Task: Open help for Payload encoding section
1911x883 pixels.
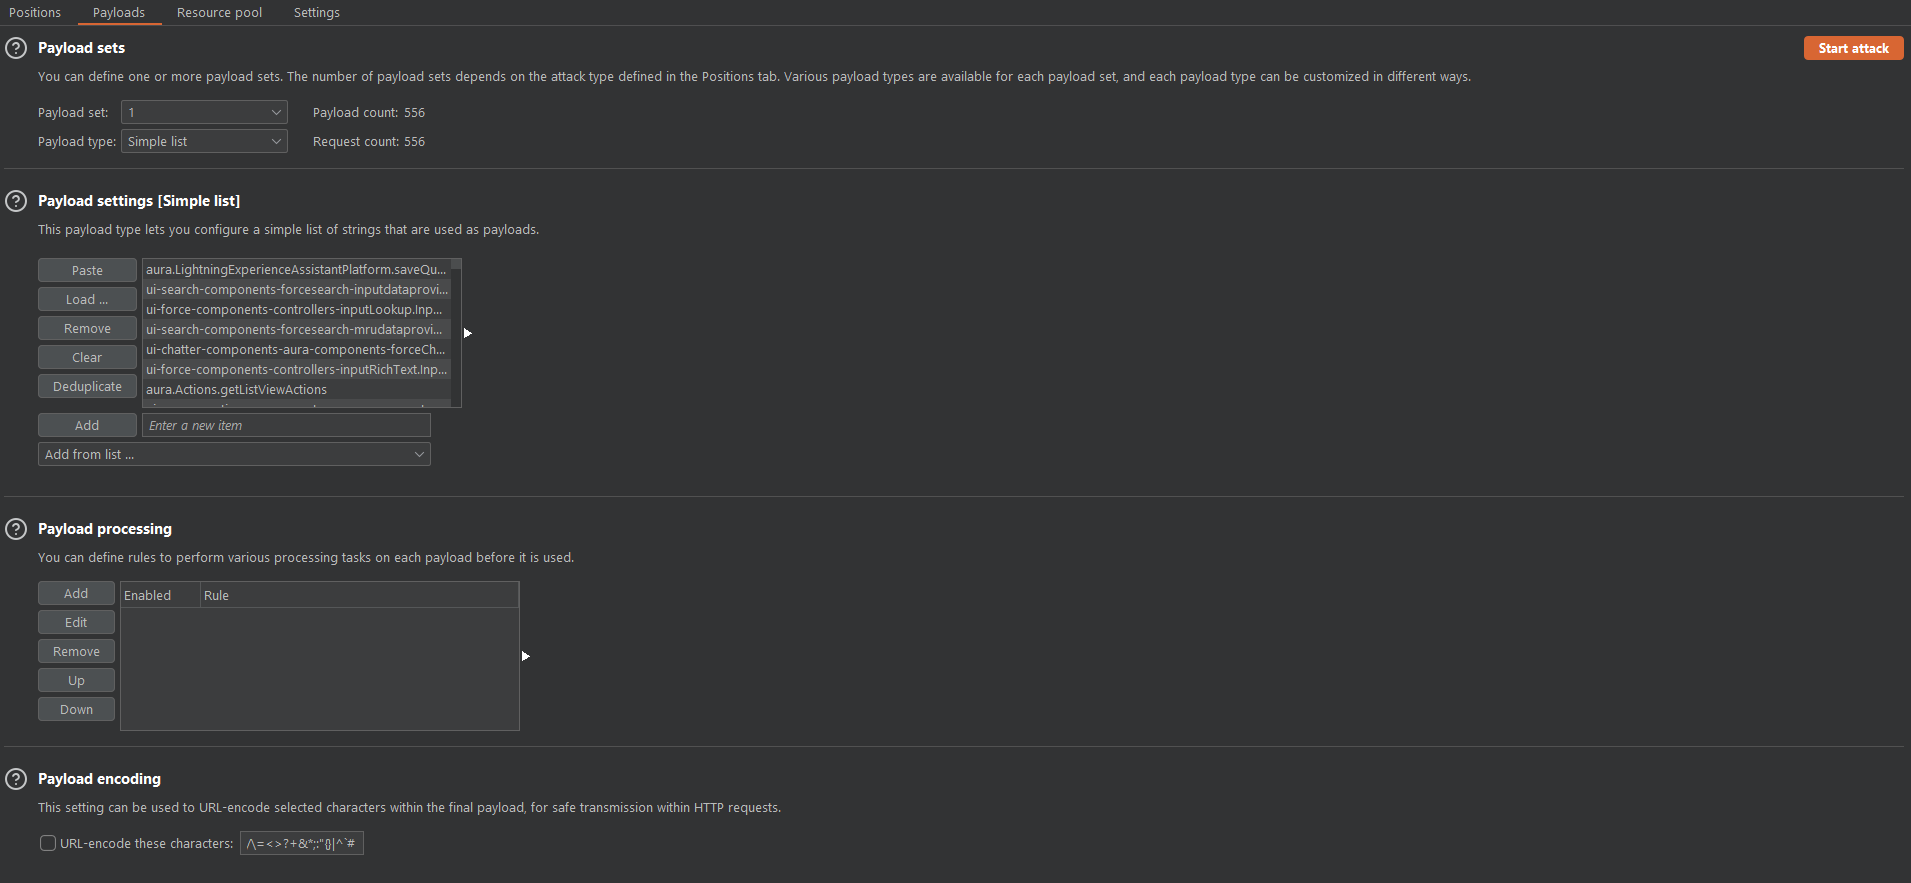Action: 16,779
